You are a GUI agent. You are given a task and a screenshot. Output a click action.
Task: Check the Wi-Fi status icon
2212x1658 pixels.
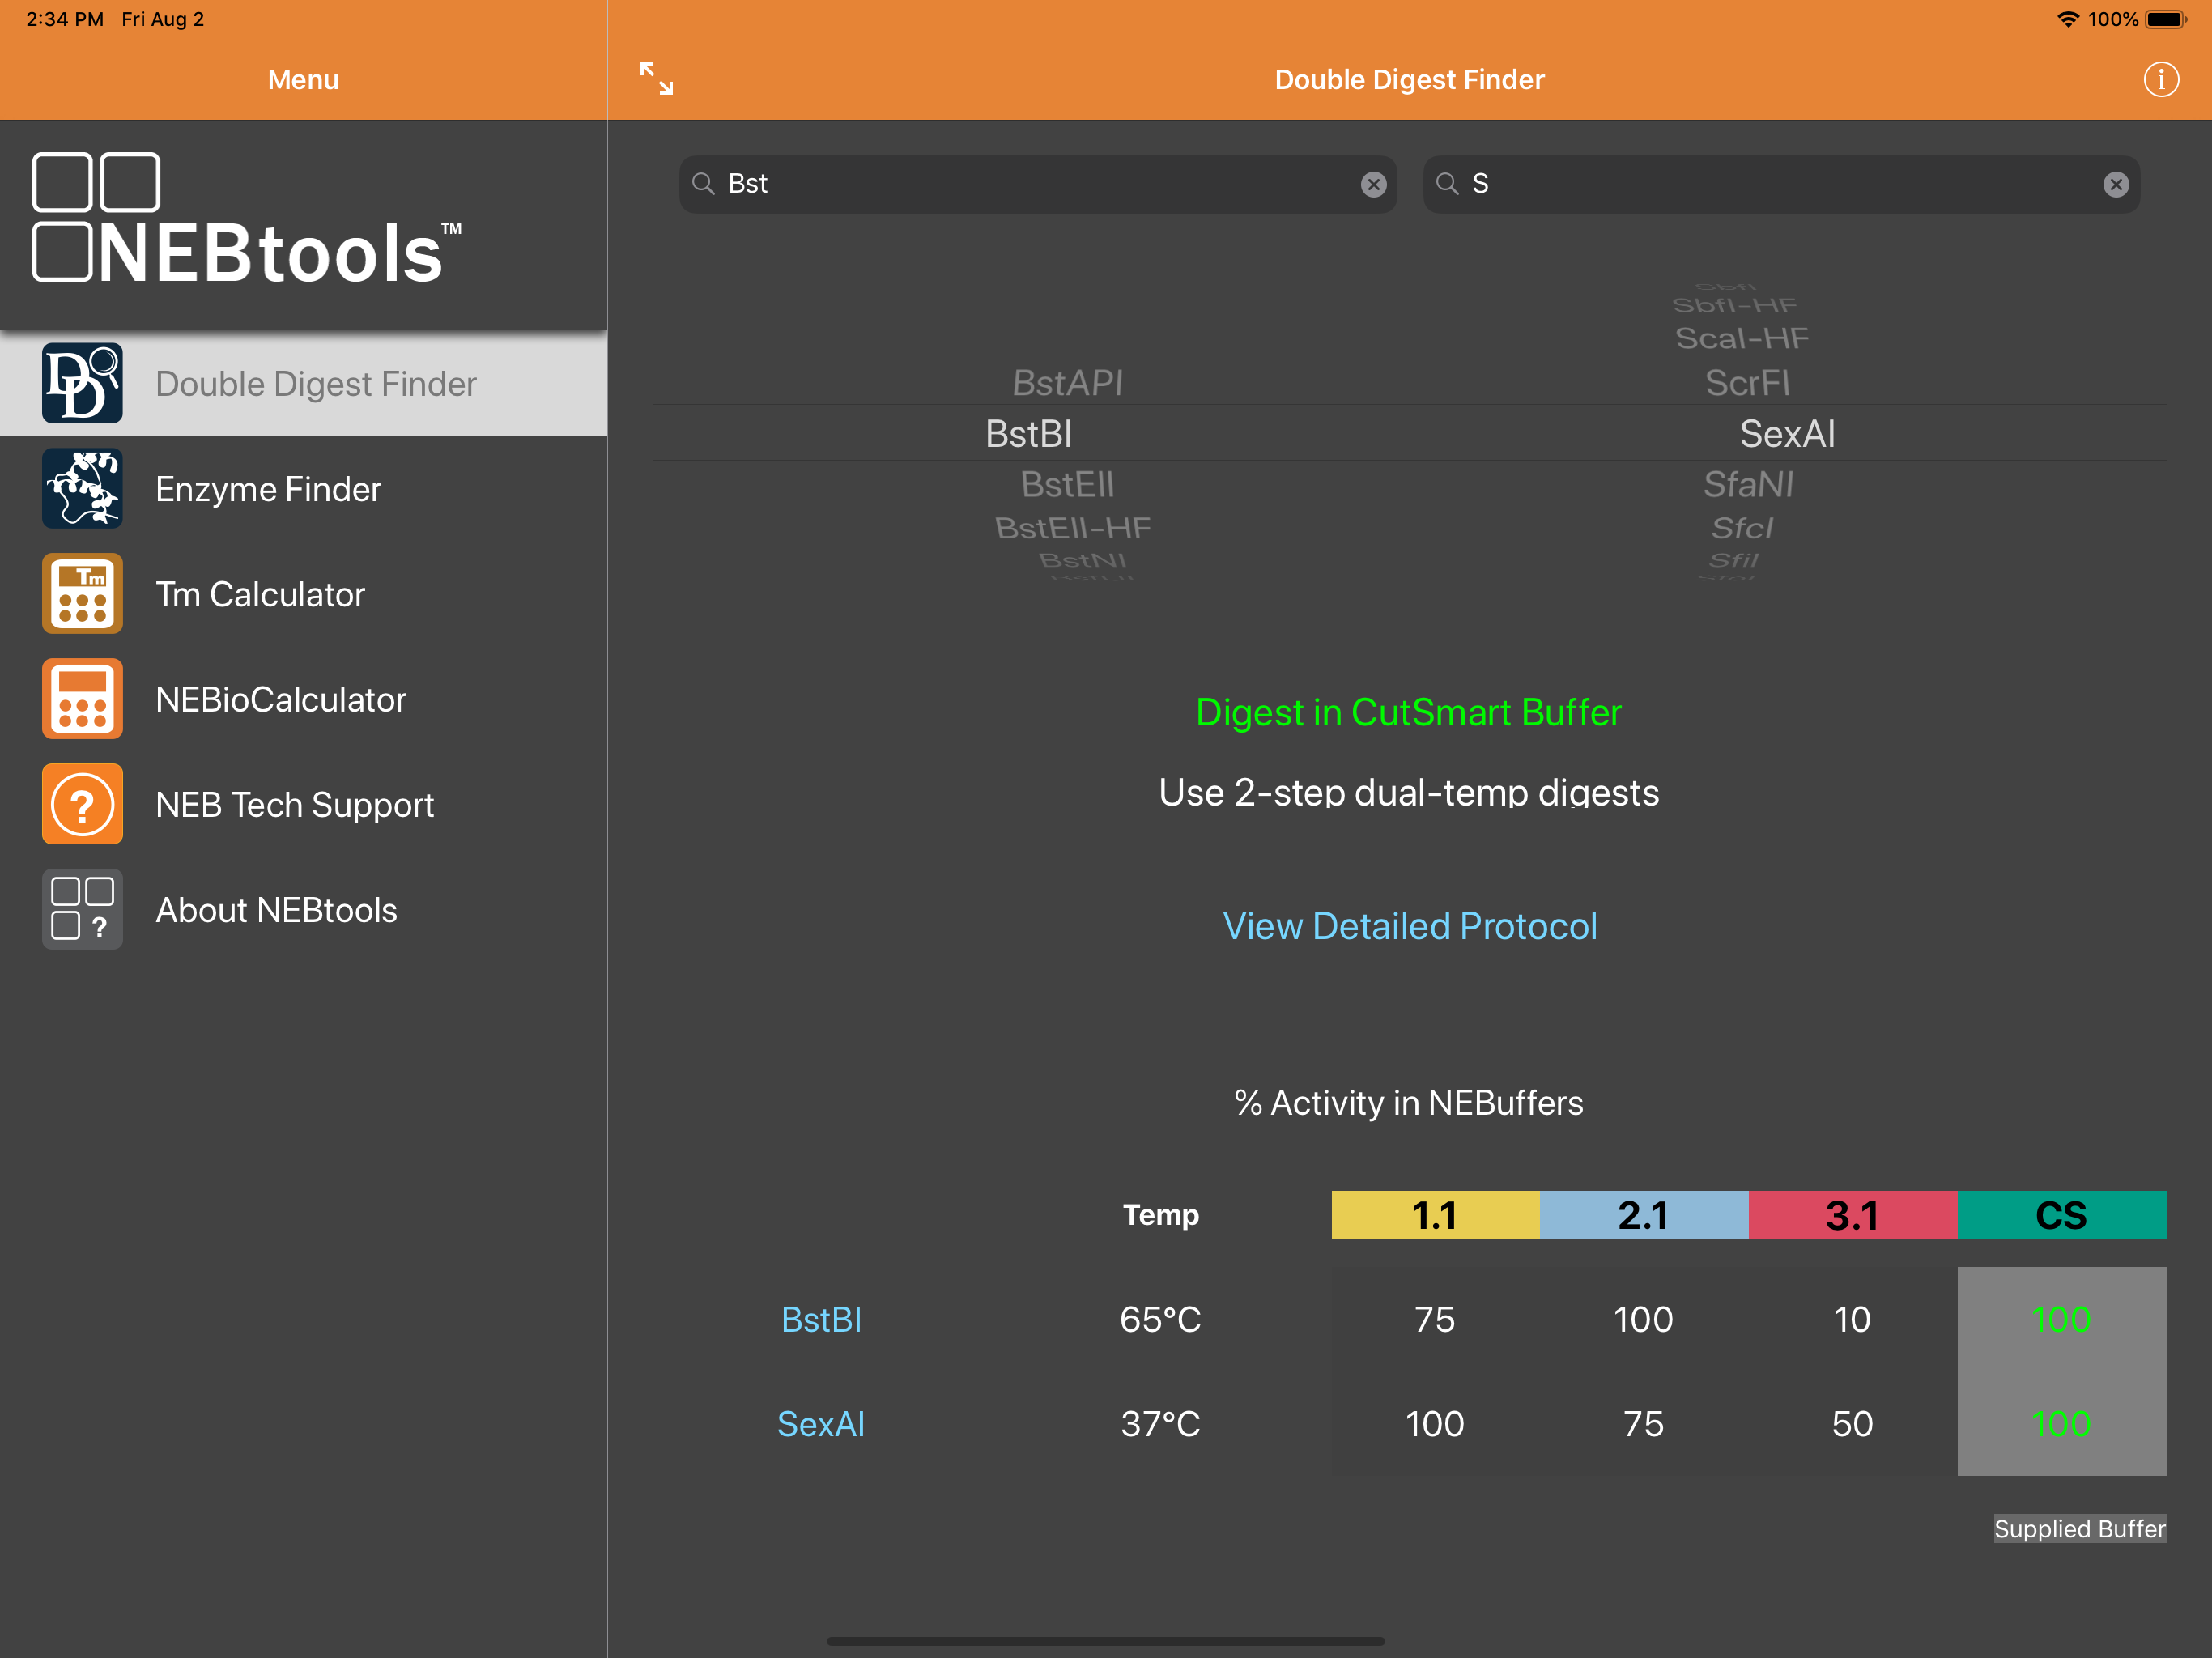[2067, 19]
